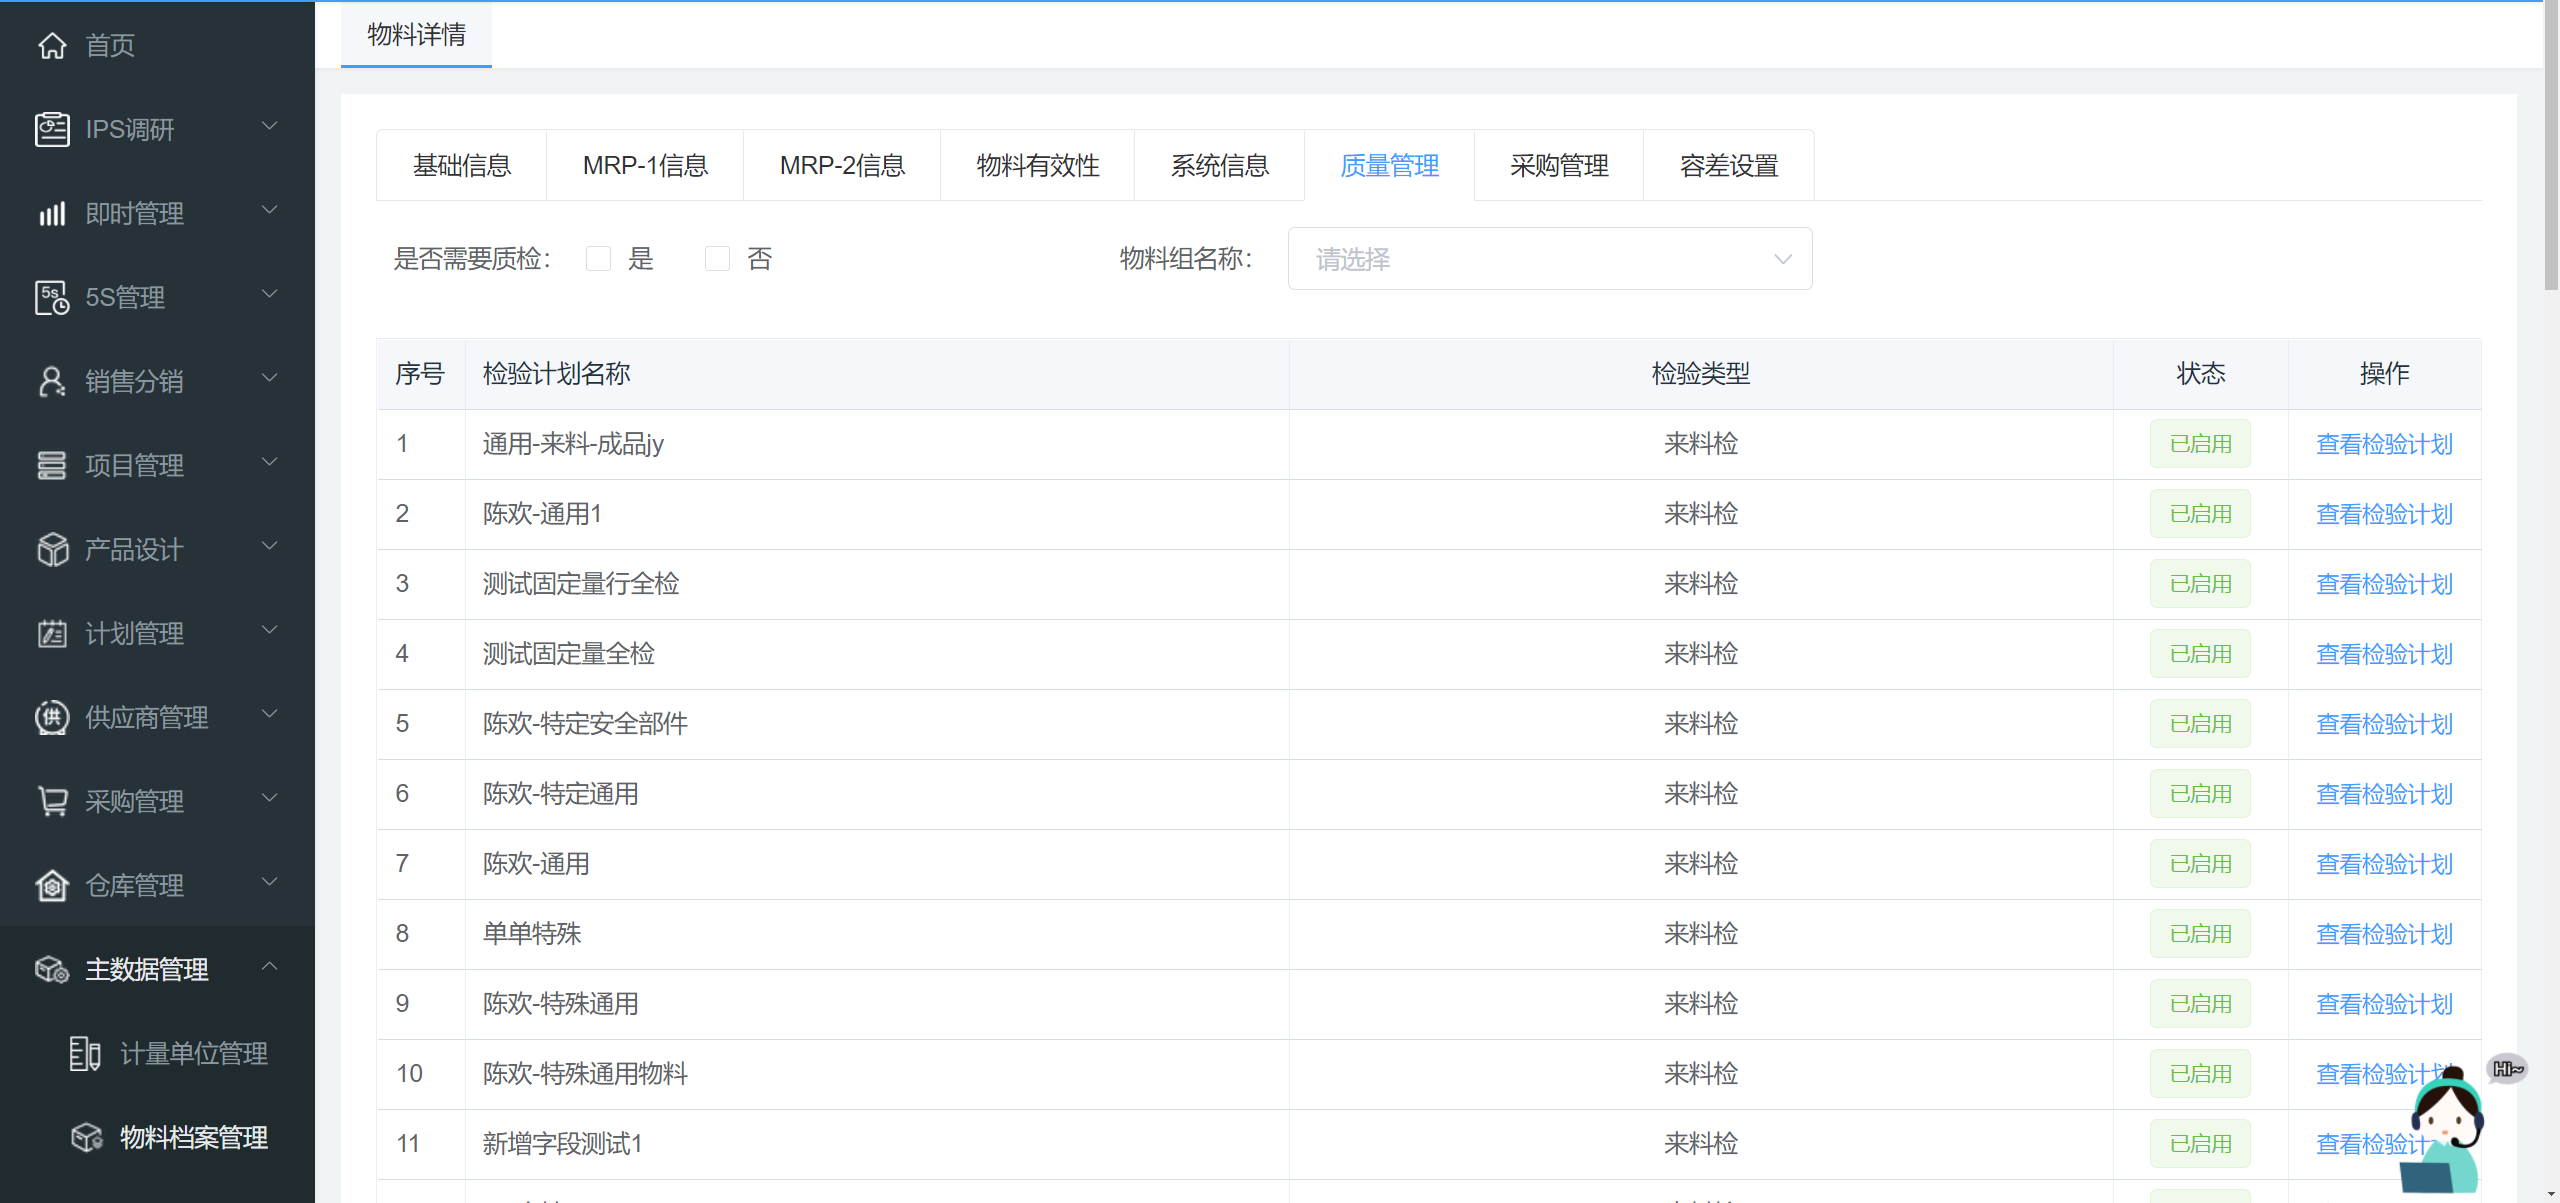
Task: Click 查看检验计划 link for row 1
Action: tap(2384, 444)
